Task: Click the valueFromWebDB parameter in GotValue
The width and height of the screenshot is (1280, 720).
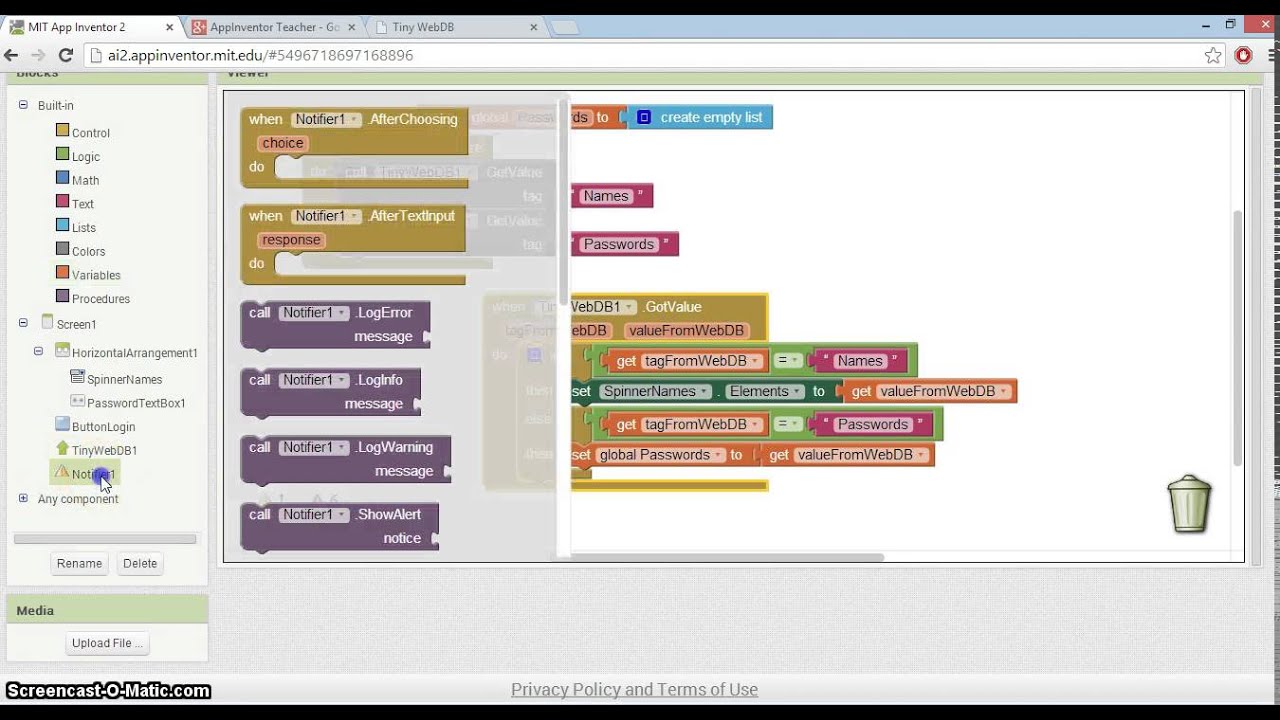Action: [686, 330]
